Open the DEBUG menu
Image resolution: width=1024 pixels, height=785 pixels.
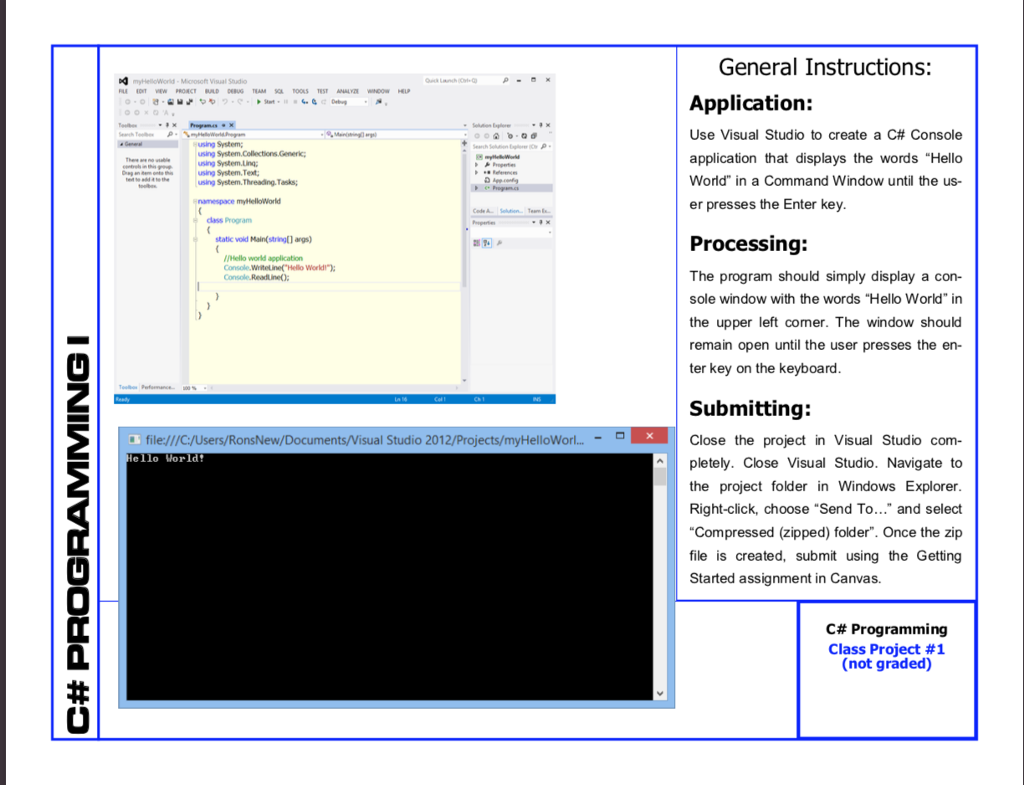coord(234,91)
